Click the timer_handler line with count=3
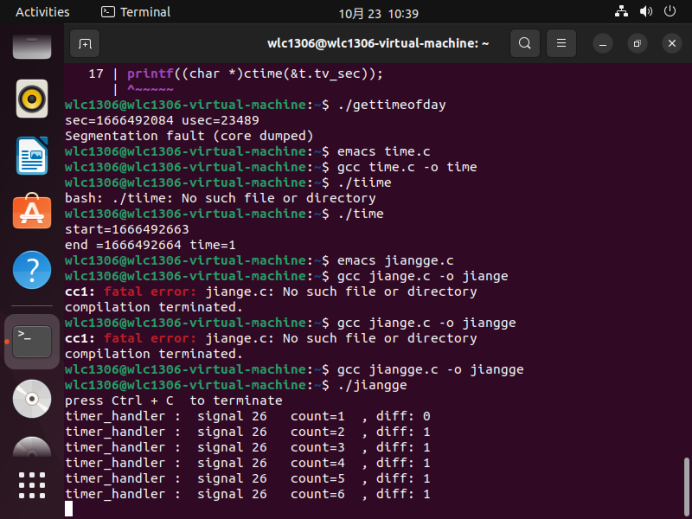This screenshot has width=692, height=519. pos(247,448)
